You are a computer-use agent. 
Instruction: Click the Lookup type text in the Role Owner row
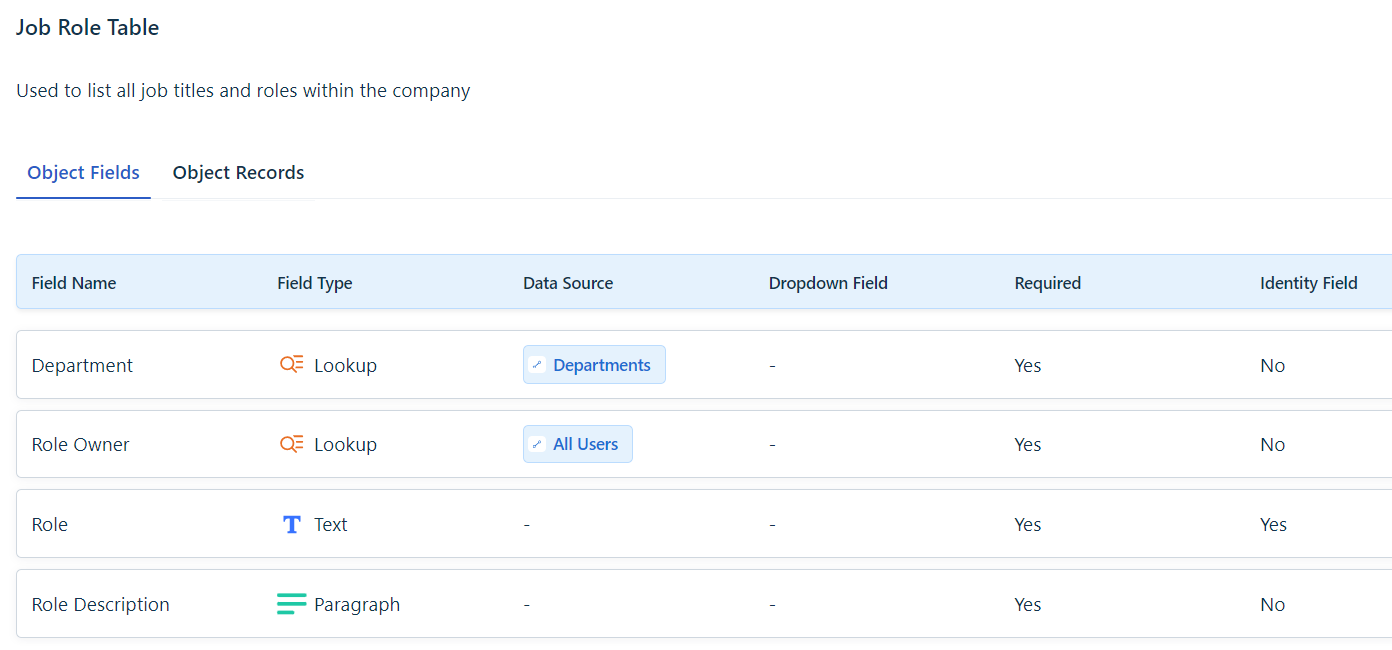[x=345, y=444]
